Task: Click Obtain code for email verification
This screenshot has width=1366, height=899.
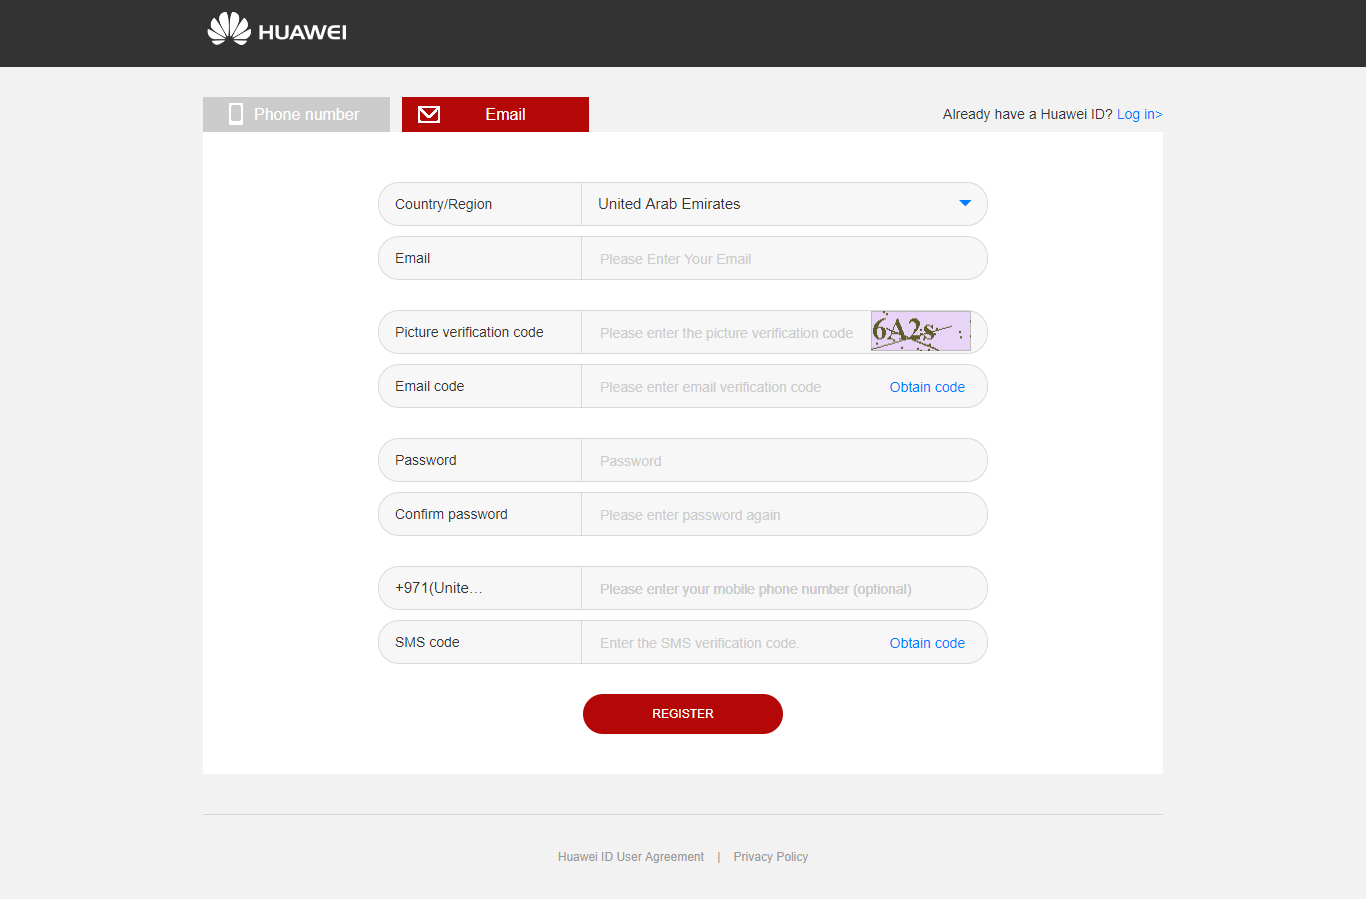Action: 927,387
